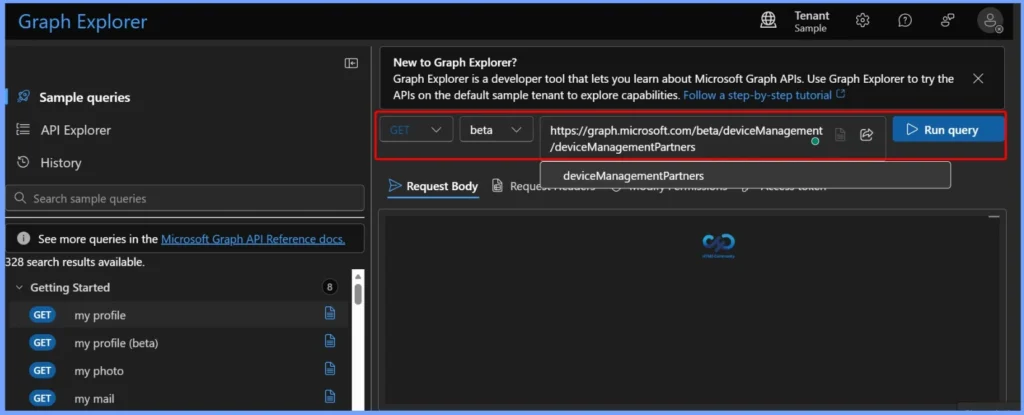The image size is (1024, 415).
Task: Open the beta version dropdown
Action: pos(496,130)
